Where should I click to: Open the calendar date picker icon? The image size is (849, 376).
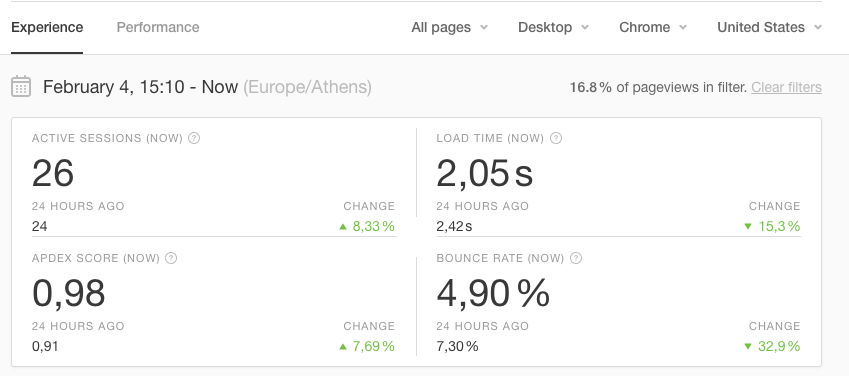coord(21,87)
